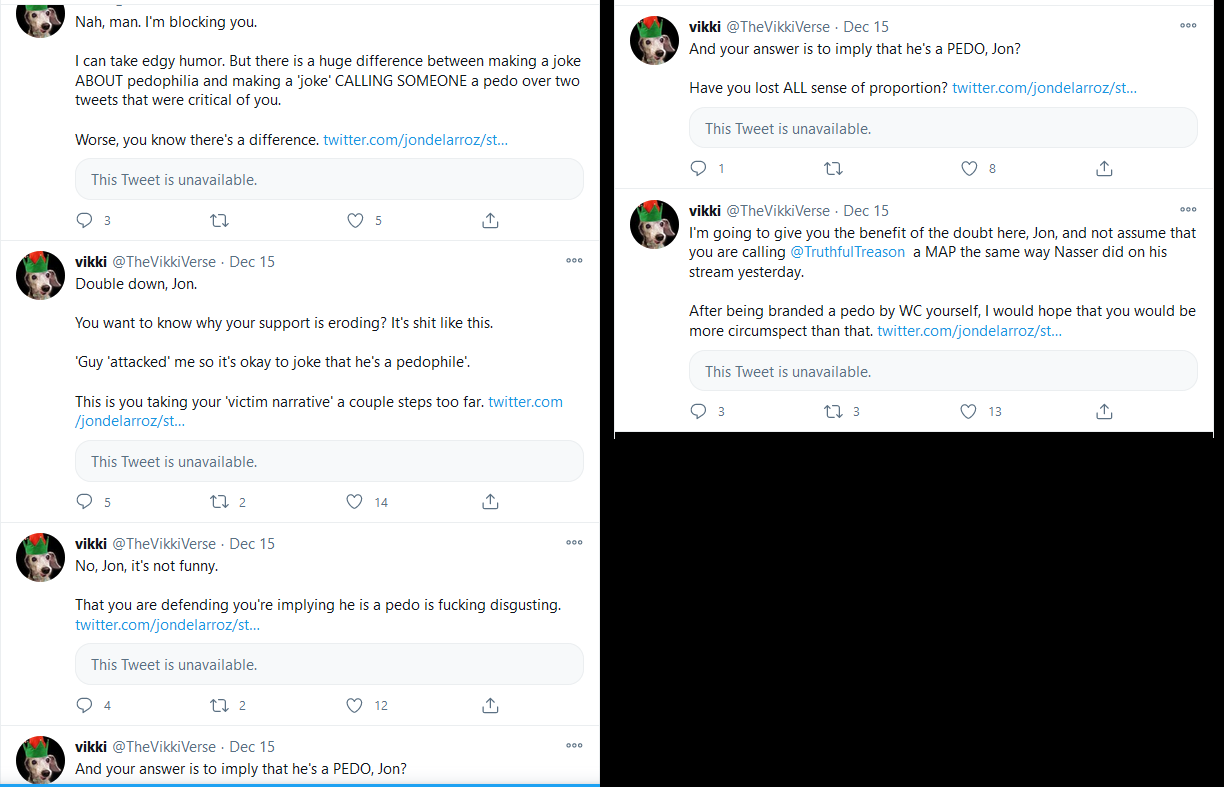1224x787 pixels.
Task: Open more options on 'No, Jon, it's not funny' tweet
Action: coord(574,543)
